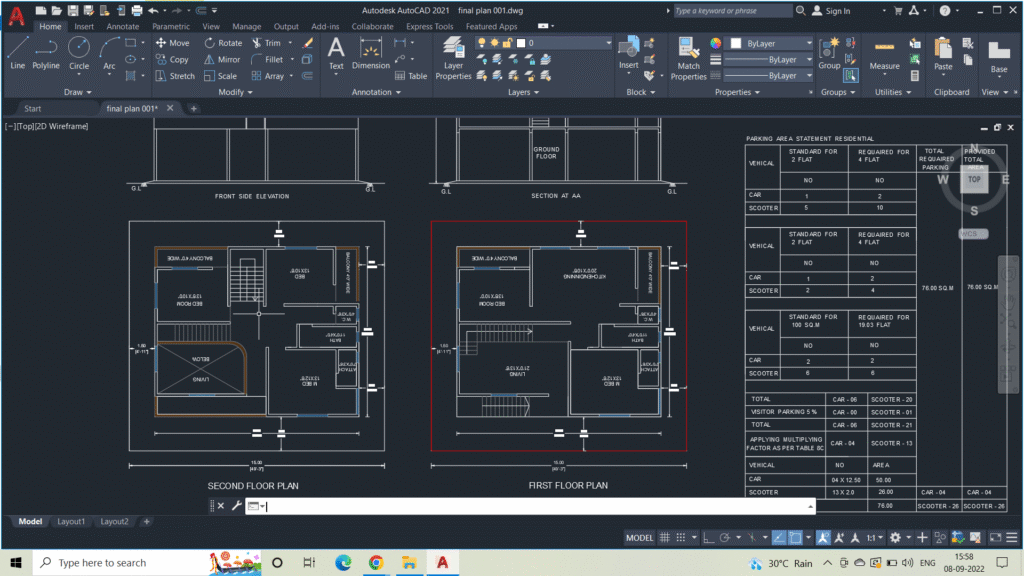
Task: Switch to the Insert ribbon tab
Action: (x=84, y=27)
